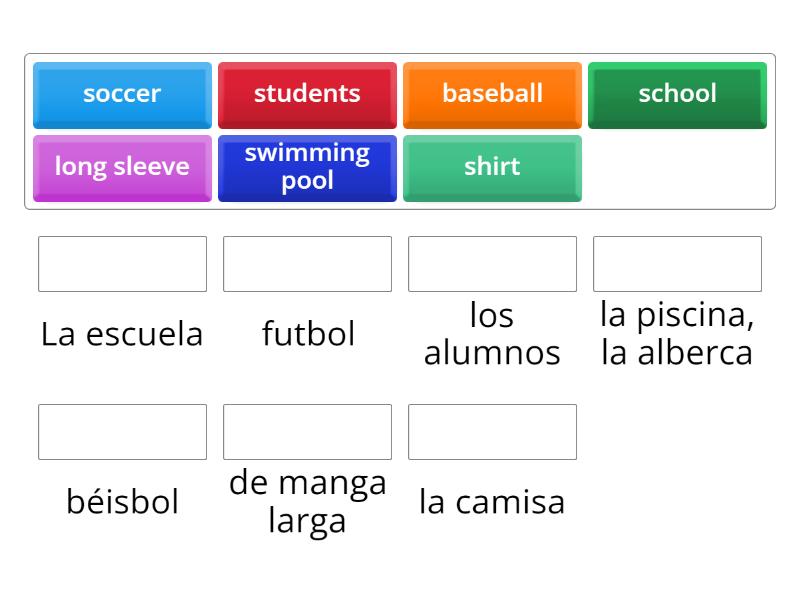Select the blue soccer word tile
800x600 pixels.
pos(121,95)
